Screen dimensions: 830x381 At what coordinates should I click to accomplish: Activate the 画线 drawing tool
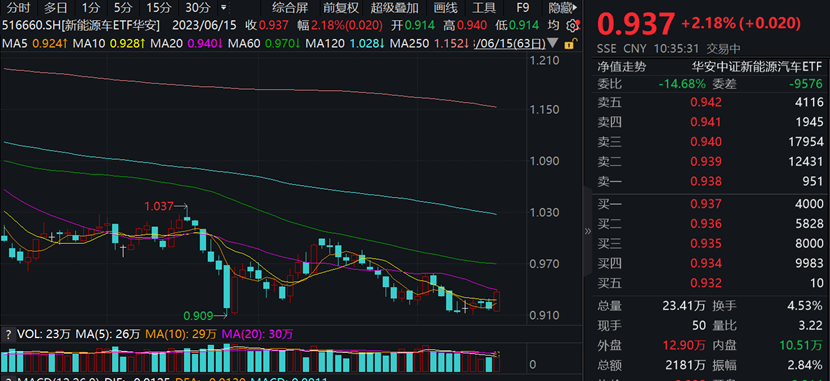[445, 7]
